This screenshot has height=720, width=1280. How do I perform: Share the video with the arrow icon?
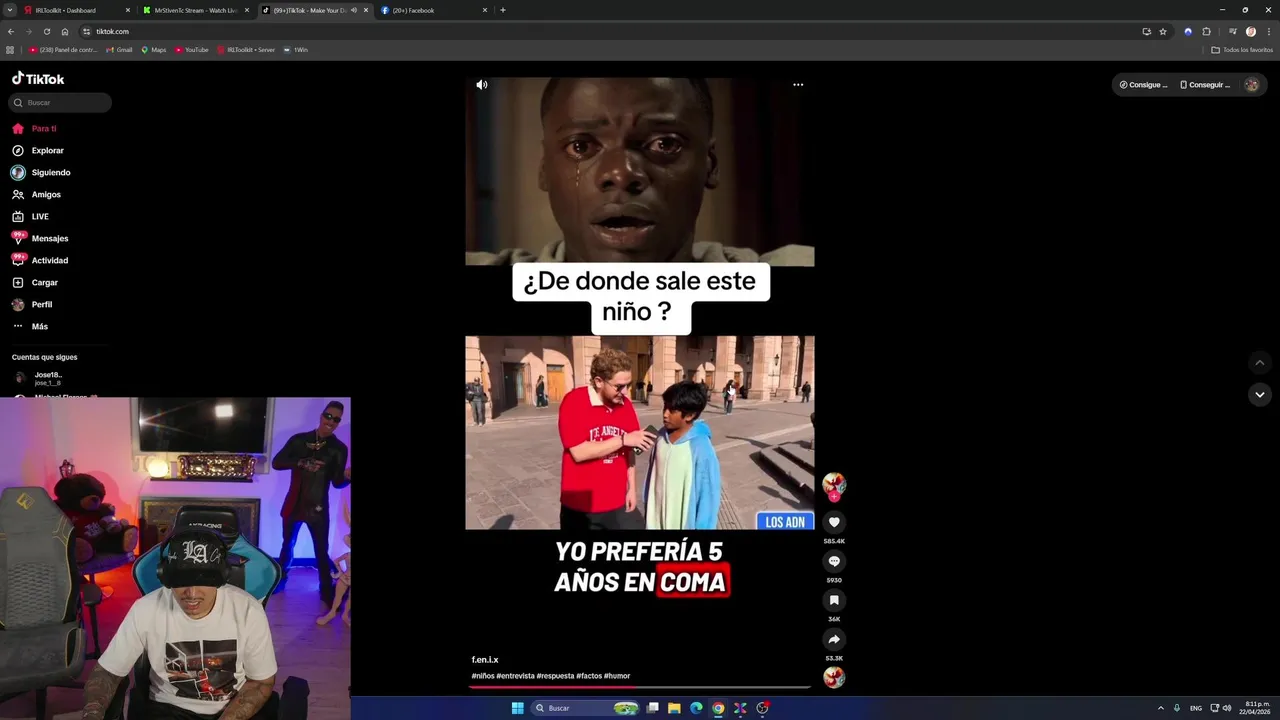[x=834, y=639]
